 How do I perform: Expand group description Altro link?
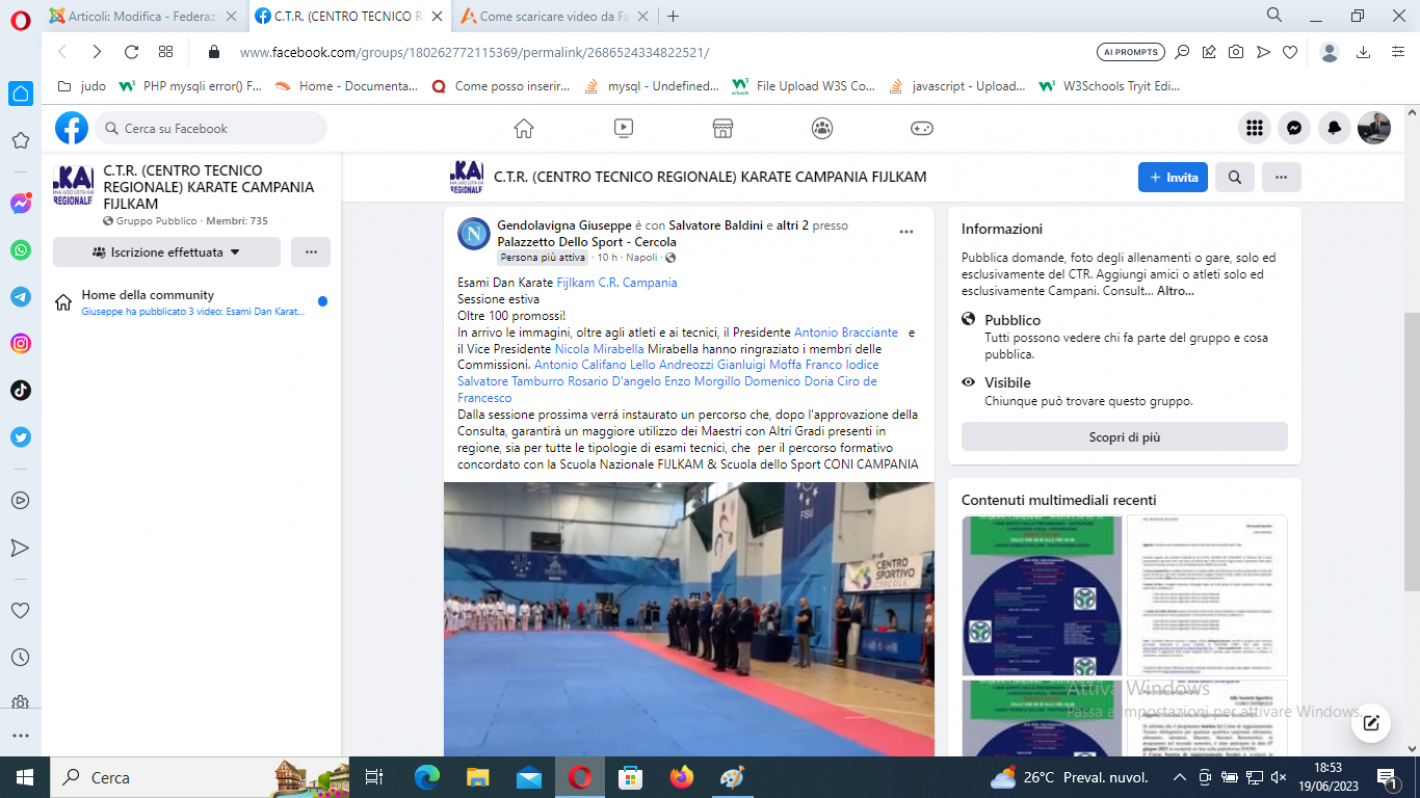[1175, 291]
